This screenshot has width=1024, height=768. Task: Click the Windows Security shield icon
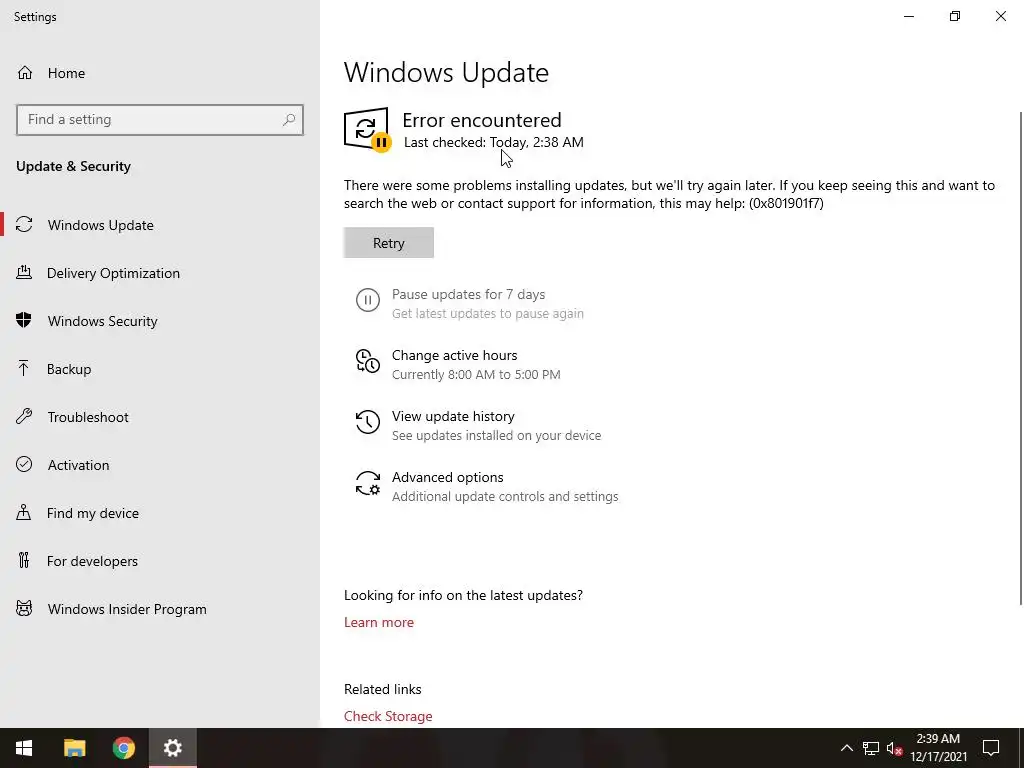[24, 320]
